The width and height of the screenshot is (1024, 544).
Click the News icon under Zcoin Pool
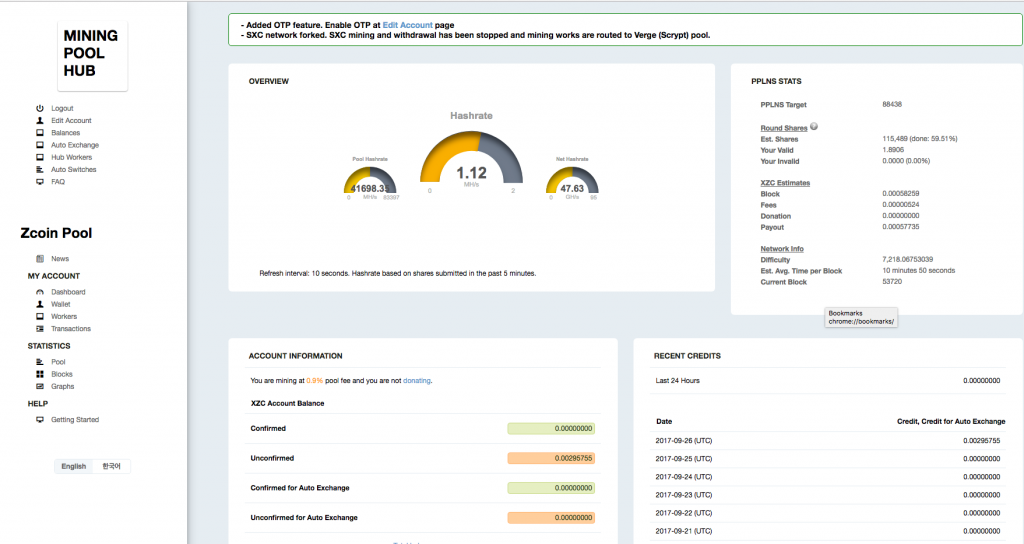point(40,259)
